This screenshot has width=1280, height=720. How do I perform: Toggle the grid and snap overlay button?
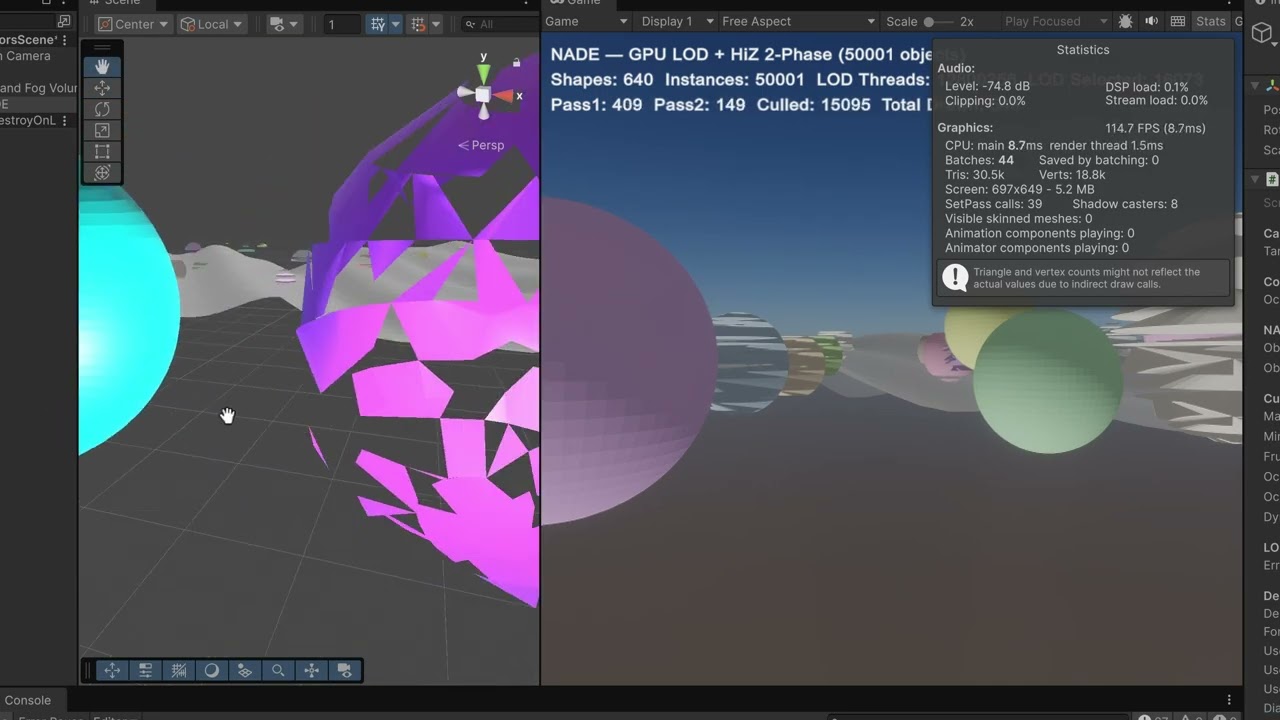[179, 671]
